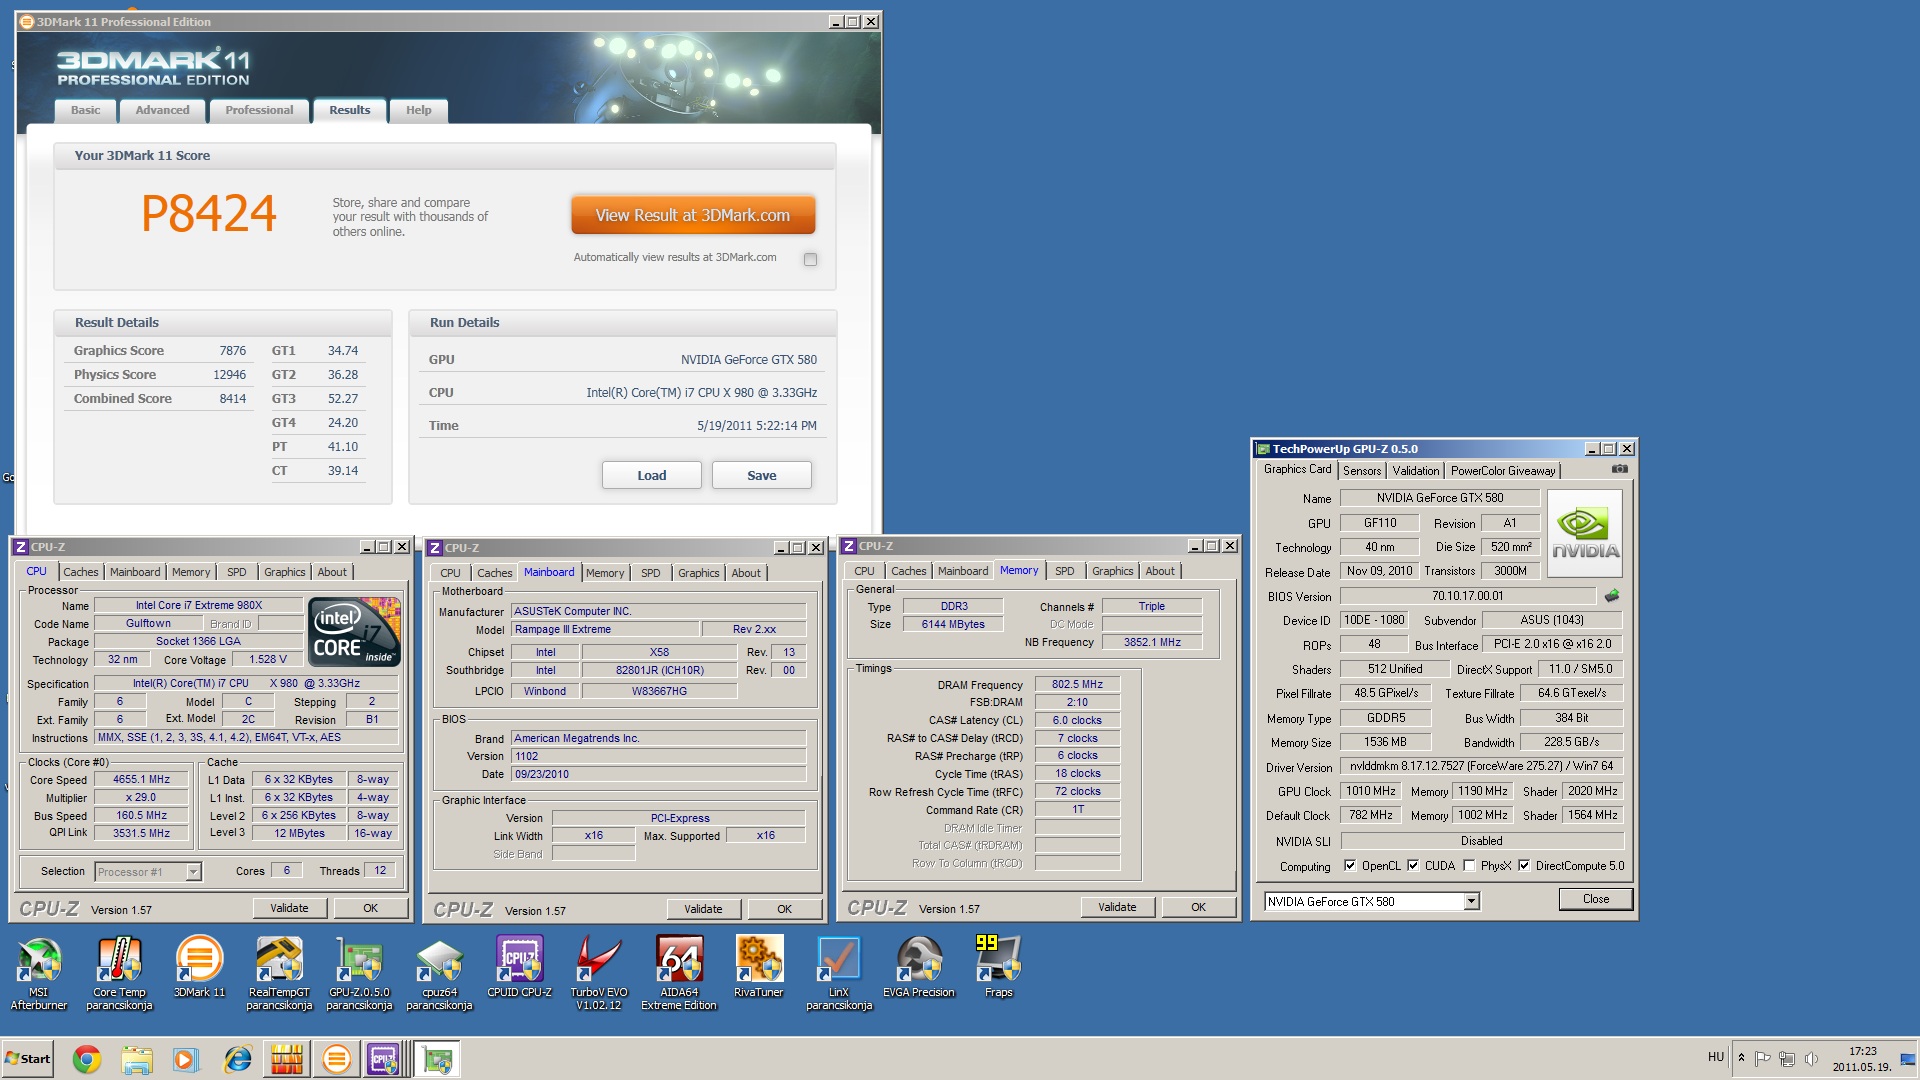Viewport: 1920px width, 1080px height.
Task: Click GPU-Z BIOS save chip icon
Action: pyautogui.click(x=1612, y=596)
